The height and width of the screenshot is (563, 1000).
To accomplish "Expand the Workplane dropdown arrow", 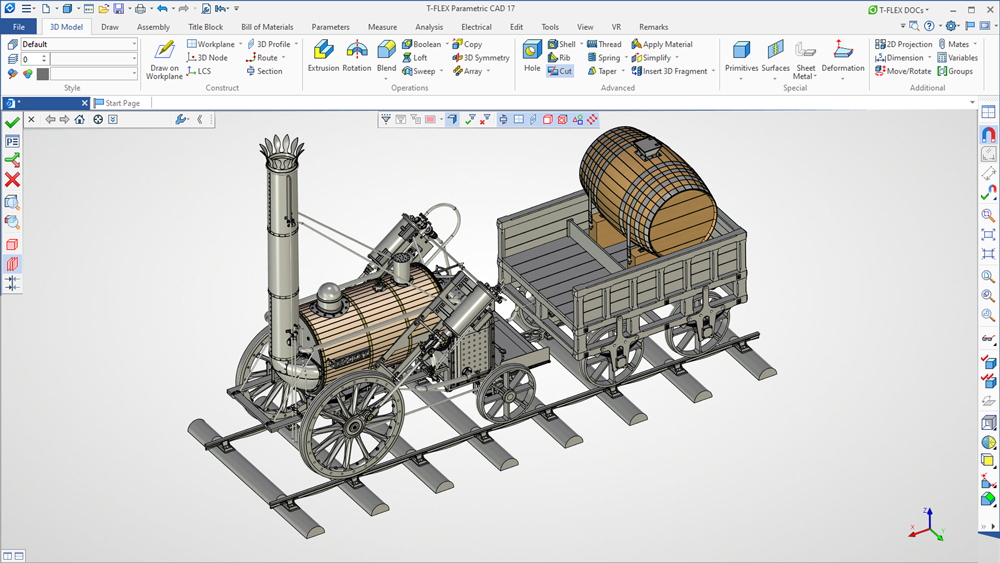I will pyautogui.click(x=240, y=44).
